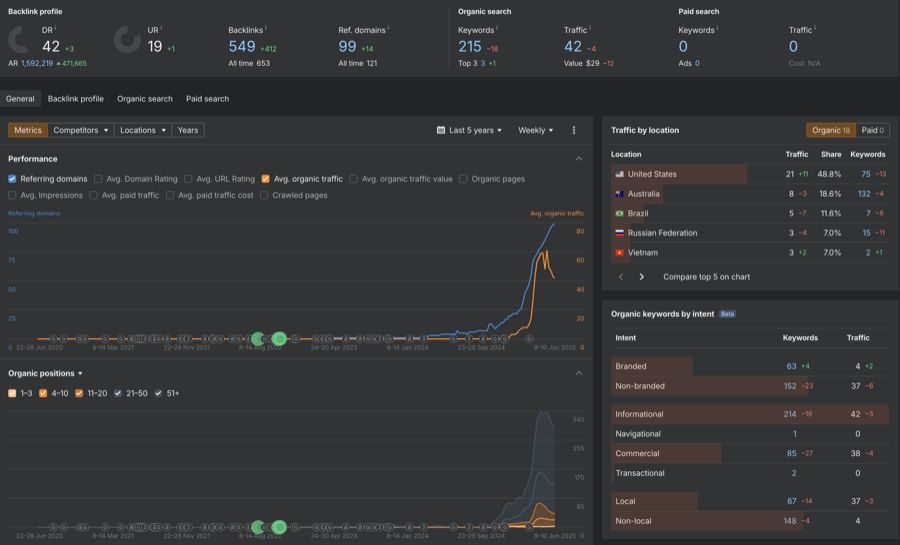900x545 pixels.
Task: Toggle the orange 4–10 positions color checkbox
Action: pos(43,393)
